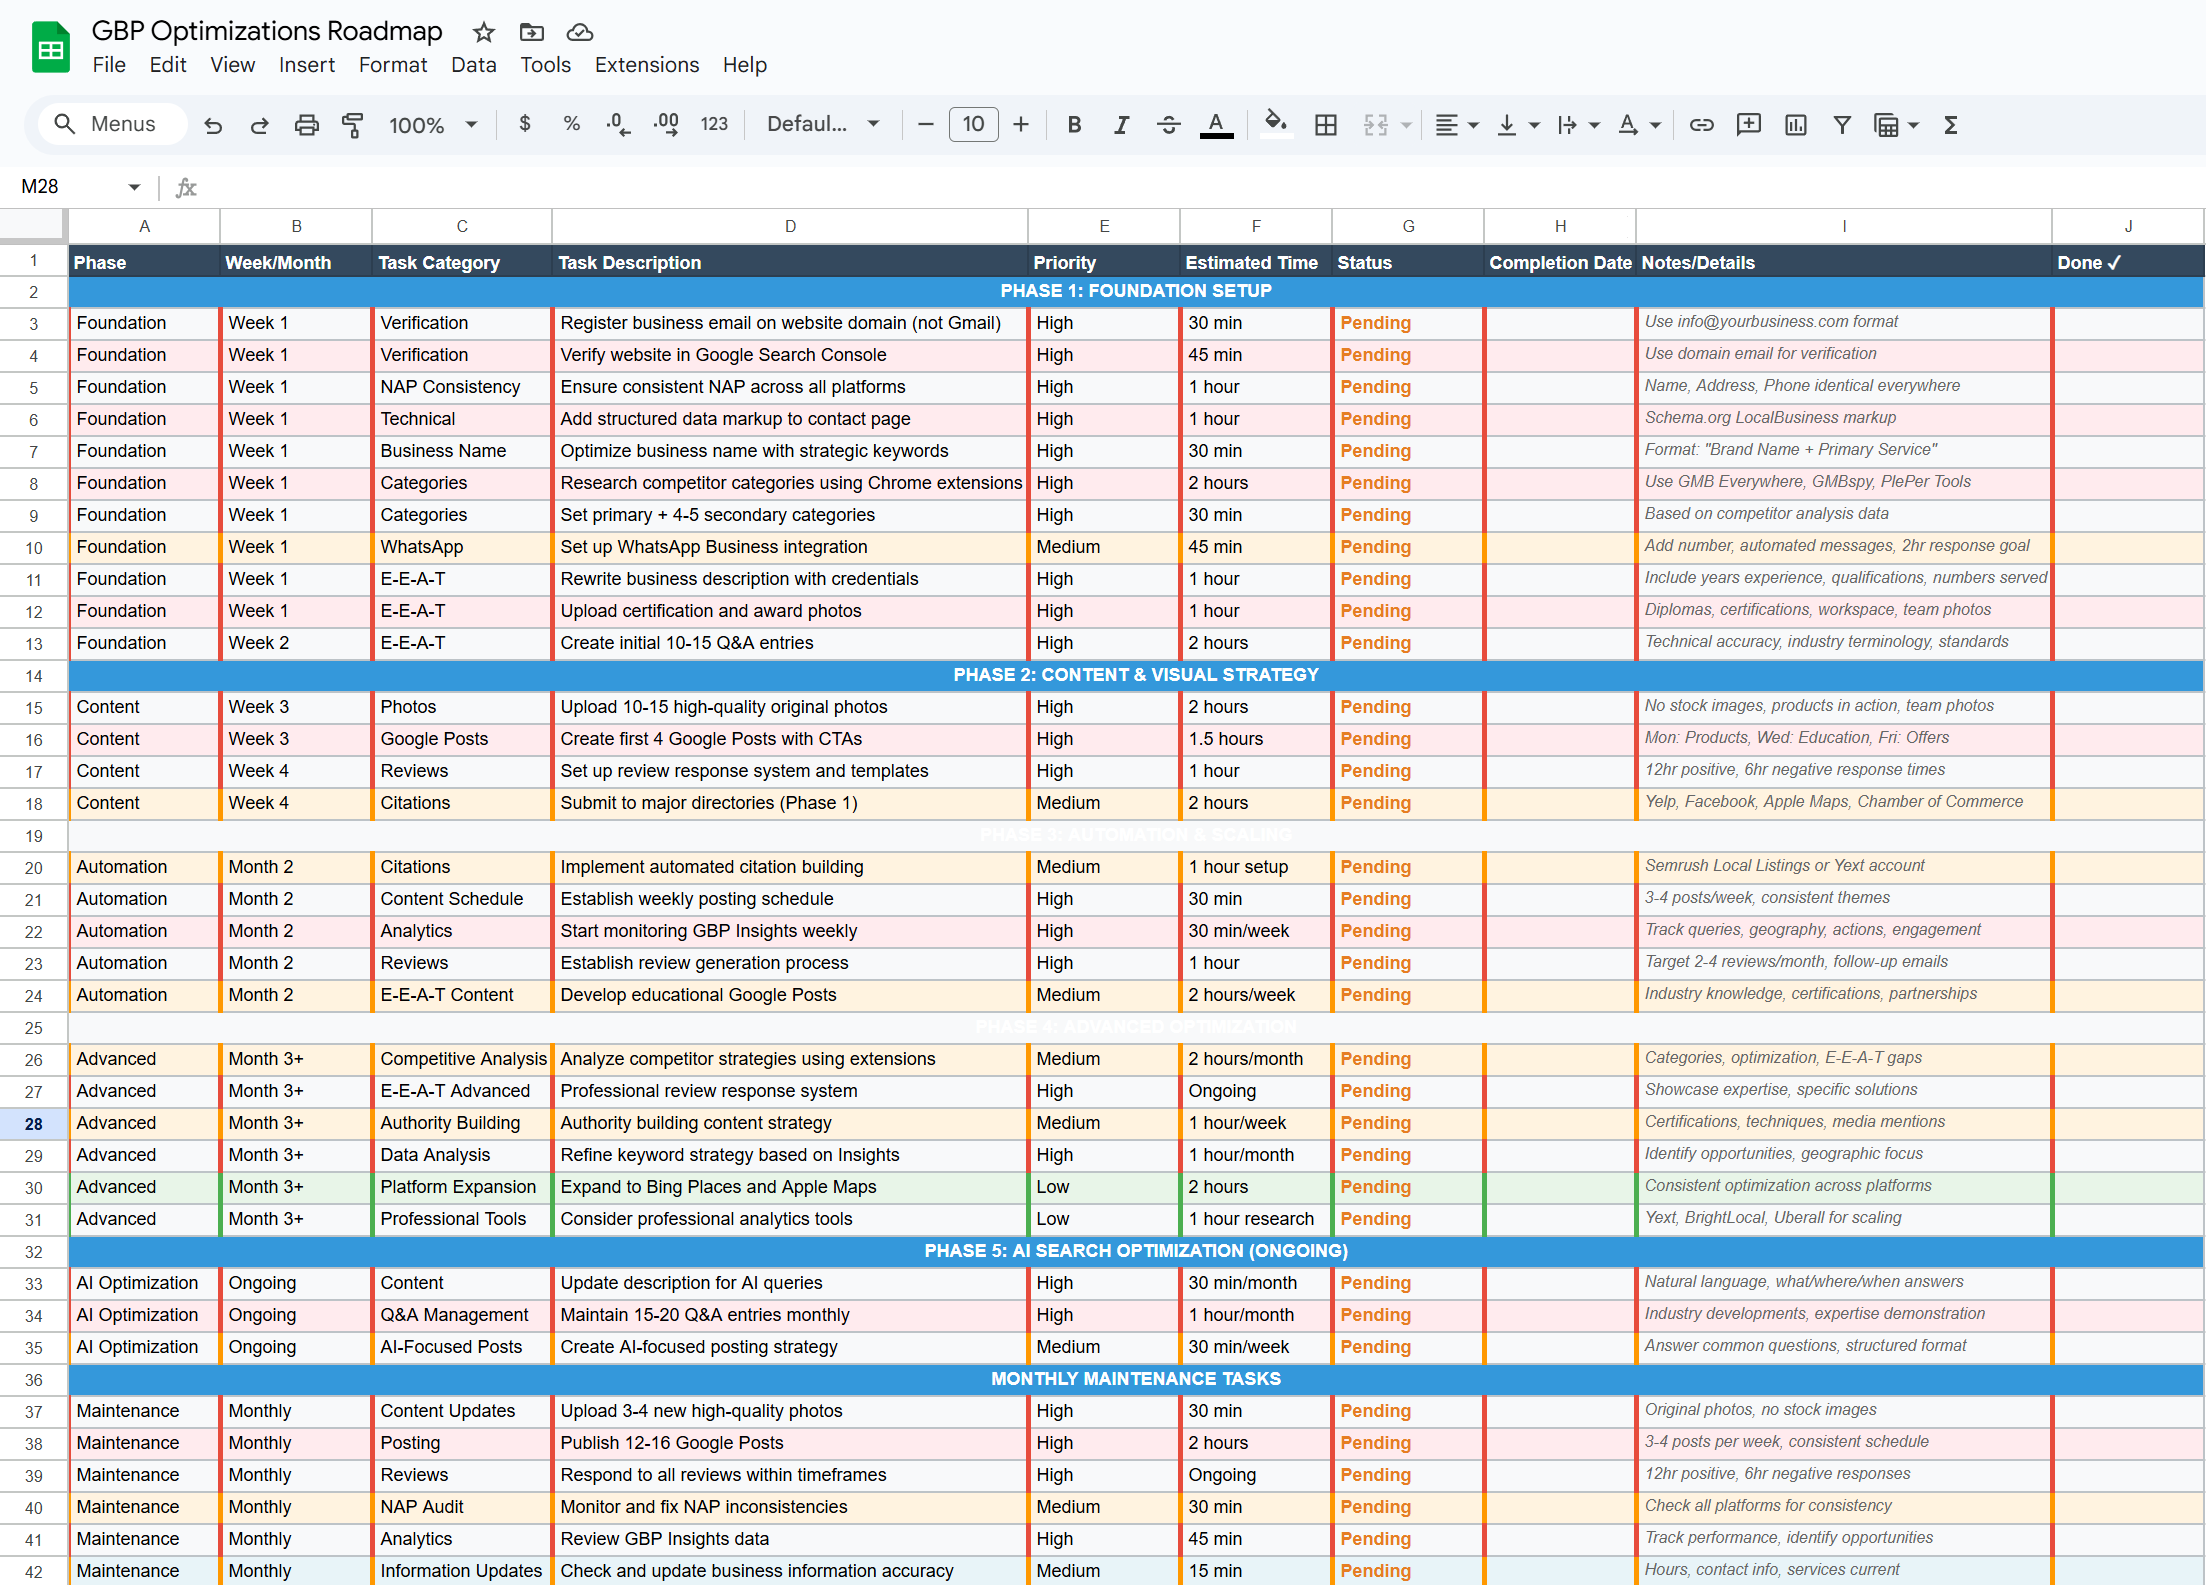This screenshot has height=1585, width=2206.
Task: Open more number formats 123
Action: (x=714, y=124)
